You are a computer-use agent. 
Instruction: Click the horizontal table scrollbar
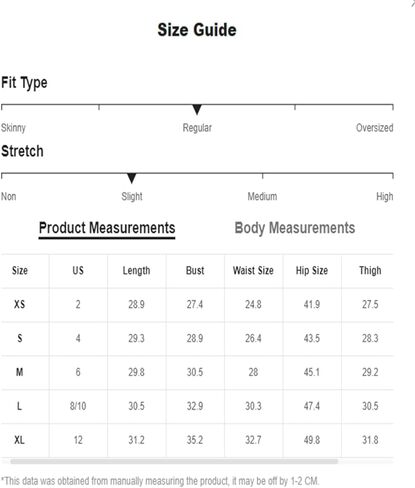[174, 461]
